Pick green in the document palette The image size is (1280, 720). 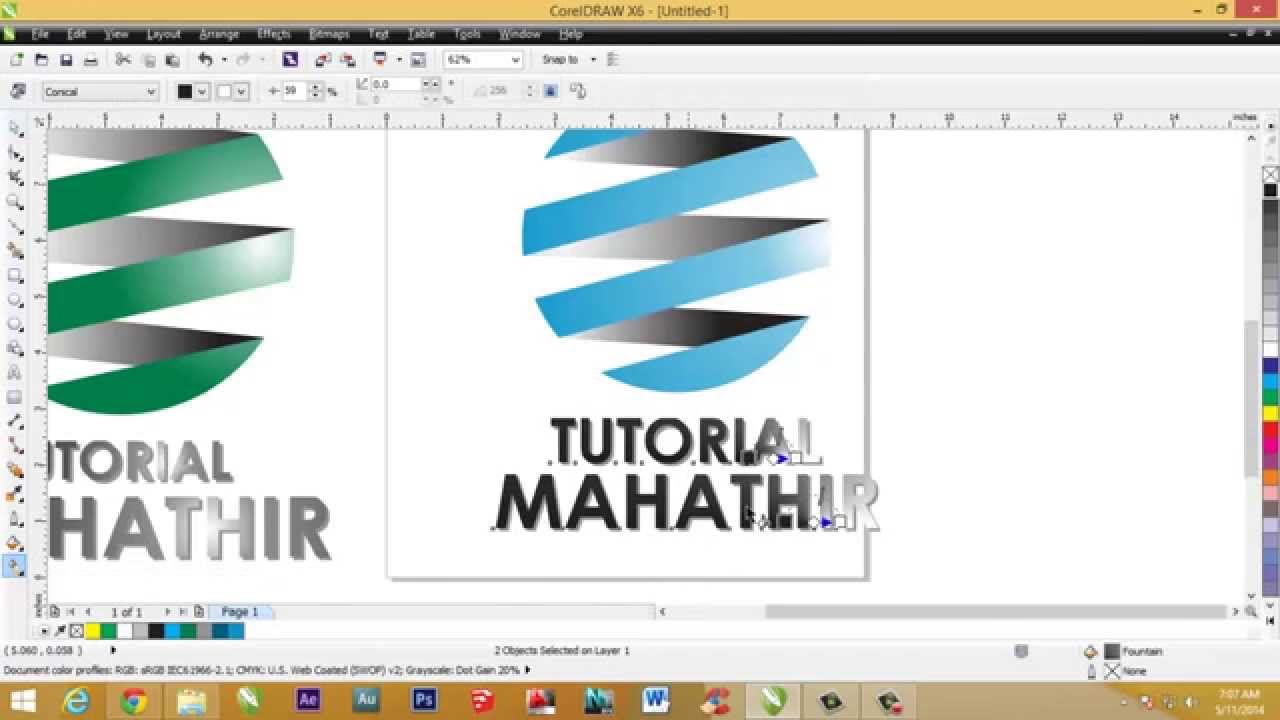click(x=108, y=631)
